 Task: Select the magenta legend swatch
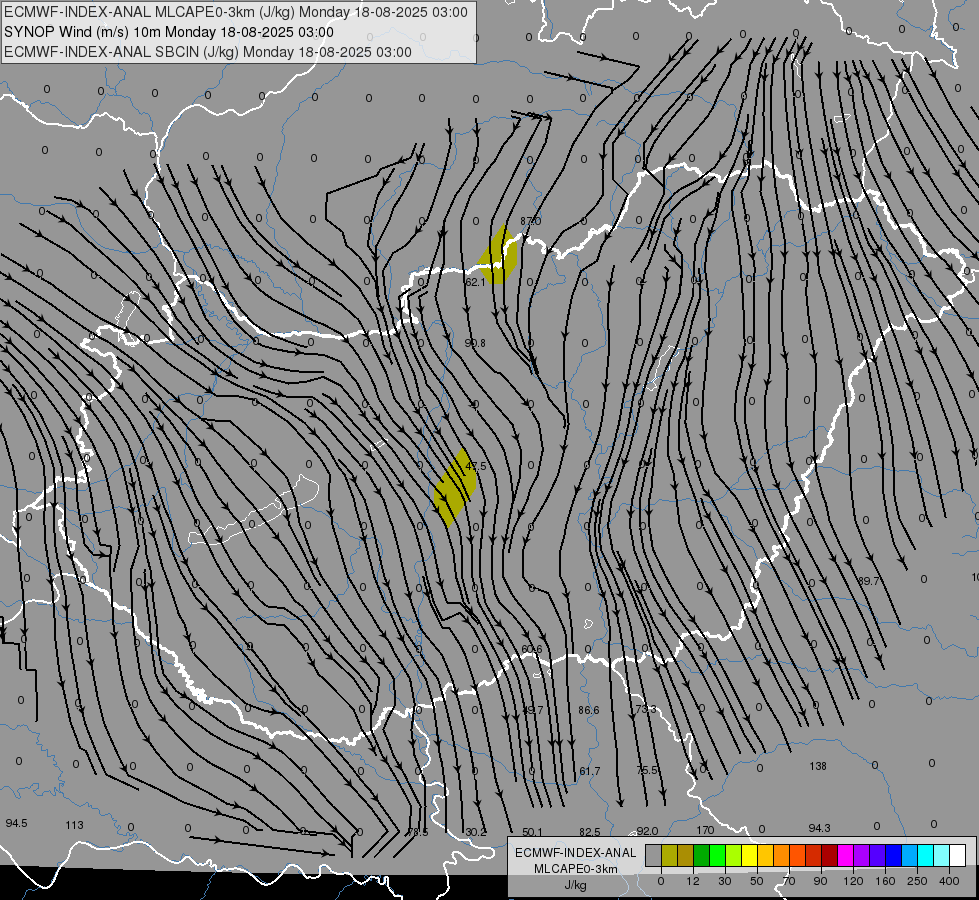pos(845,856)
